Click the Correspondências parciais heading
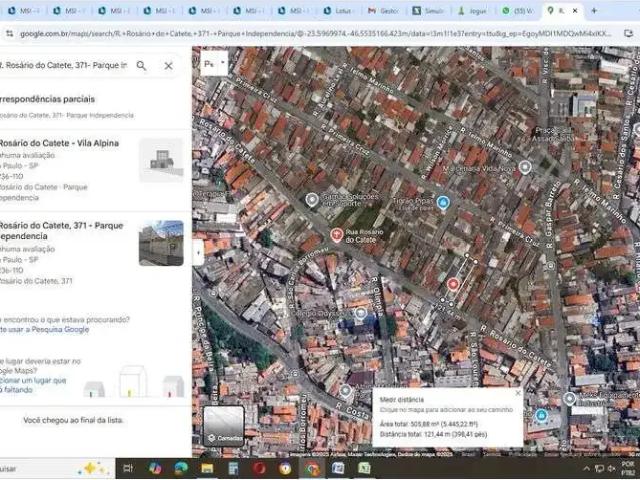 [x=47, y=99]
